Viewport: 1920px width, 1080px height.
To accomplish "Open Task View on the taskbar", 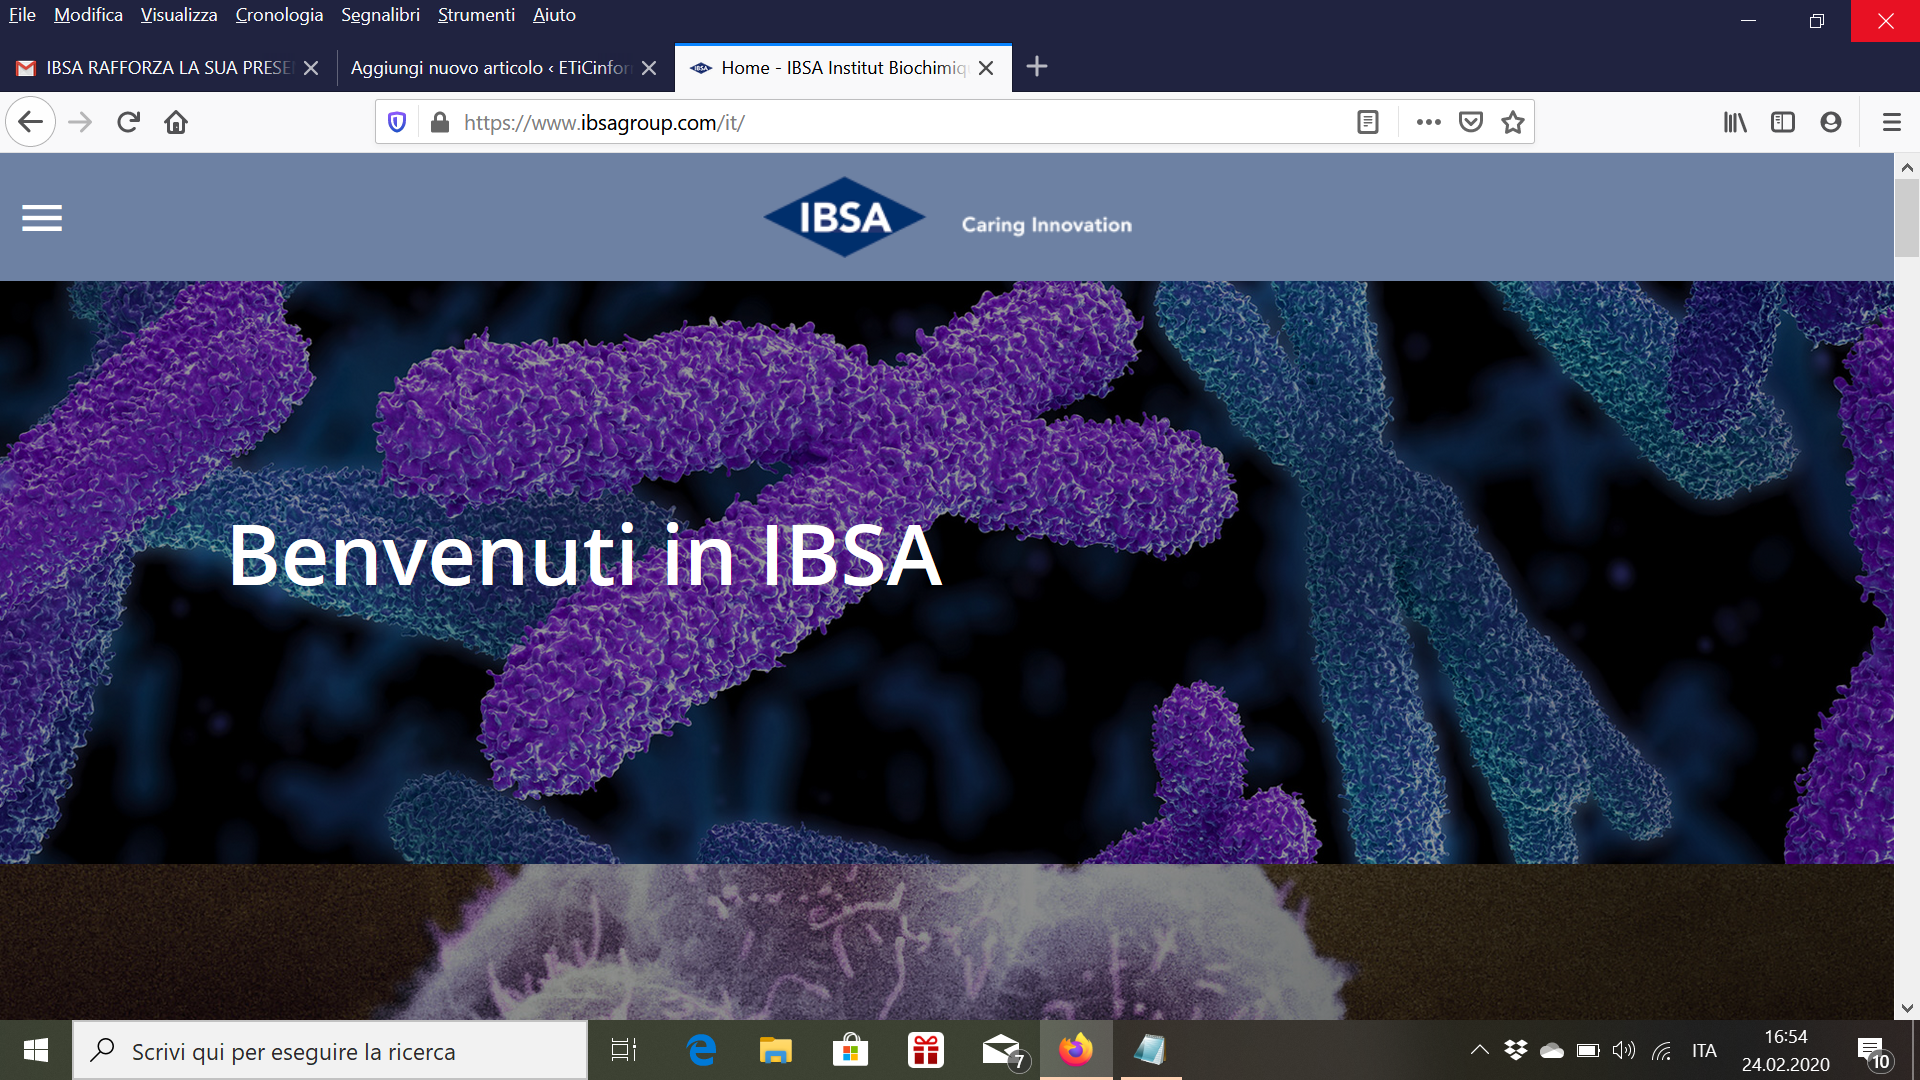I will point(624,1050).
